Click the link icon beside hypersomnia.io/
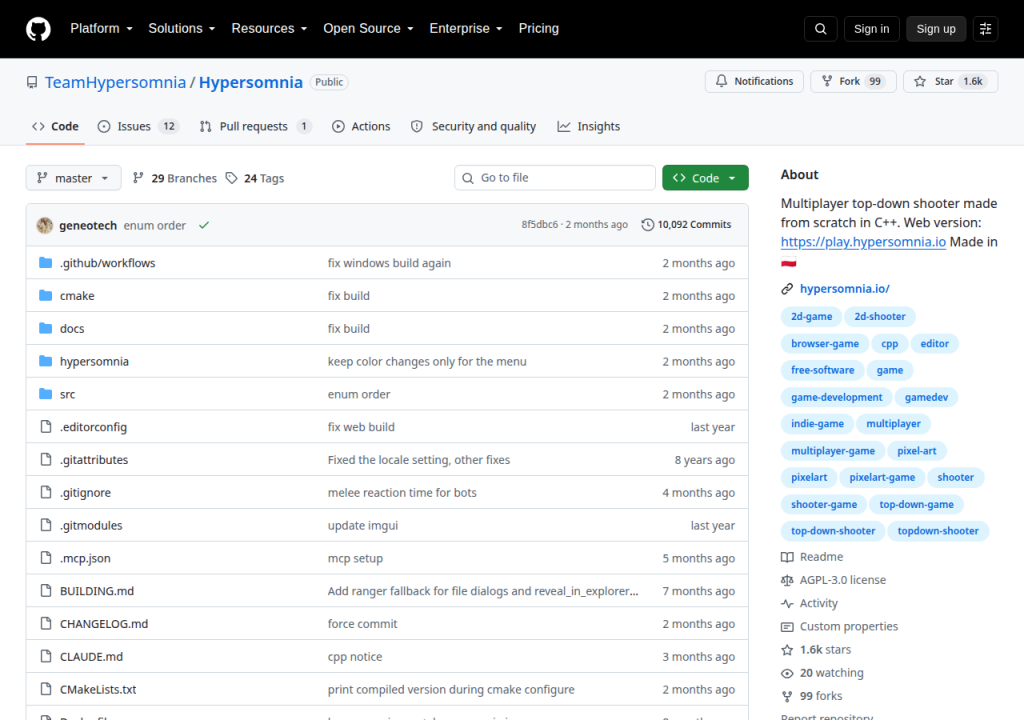 coord(787,289)
